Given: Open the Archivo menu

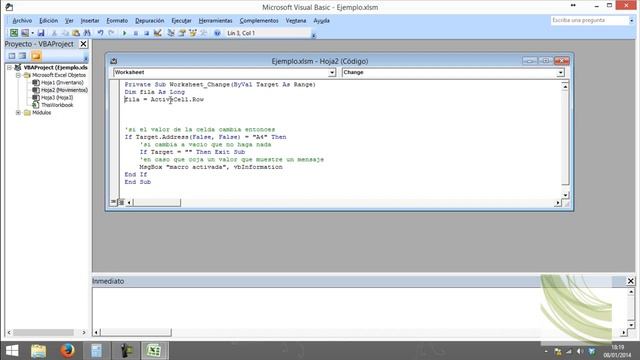Looking at the screenshot, I should pyautogui.click(x=22, y=20).
